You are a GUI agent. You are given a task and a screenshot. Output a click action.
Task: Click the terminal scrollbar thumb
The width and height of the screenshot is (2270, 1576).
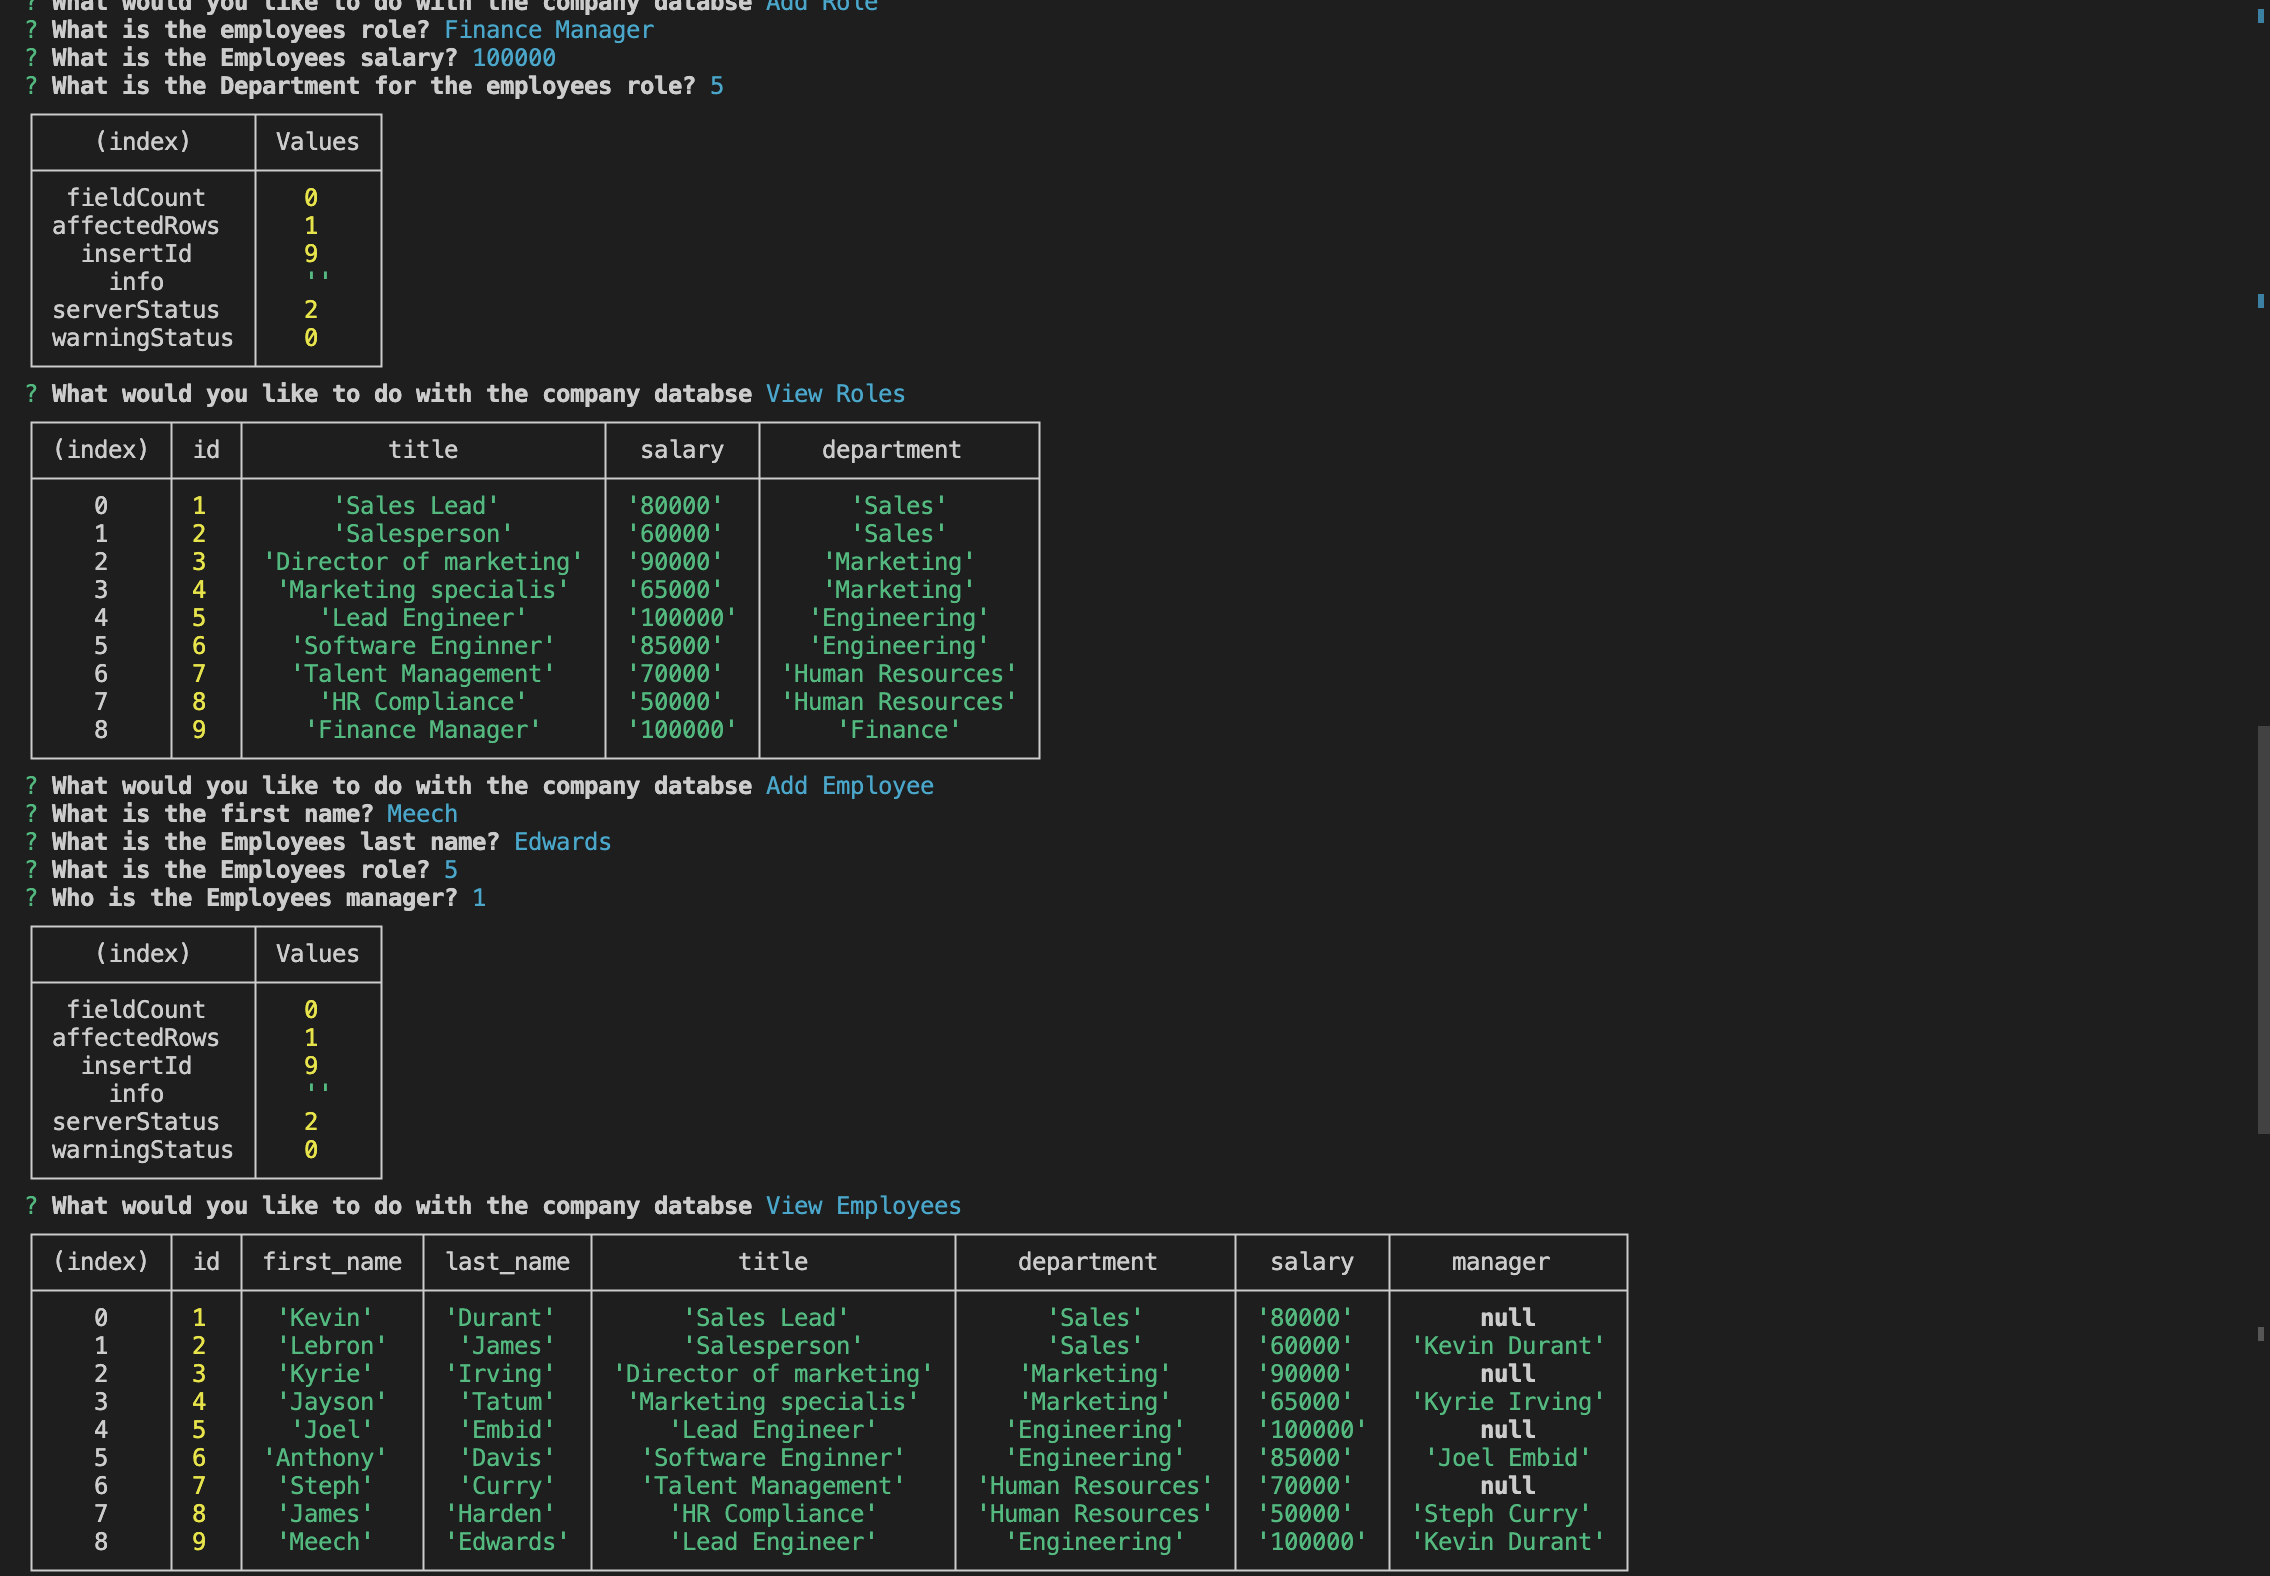click(x=2263, y=930)
